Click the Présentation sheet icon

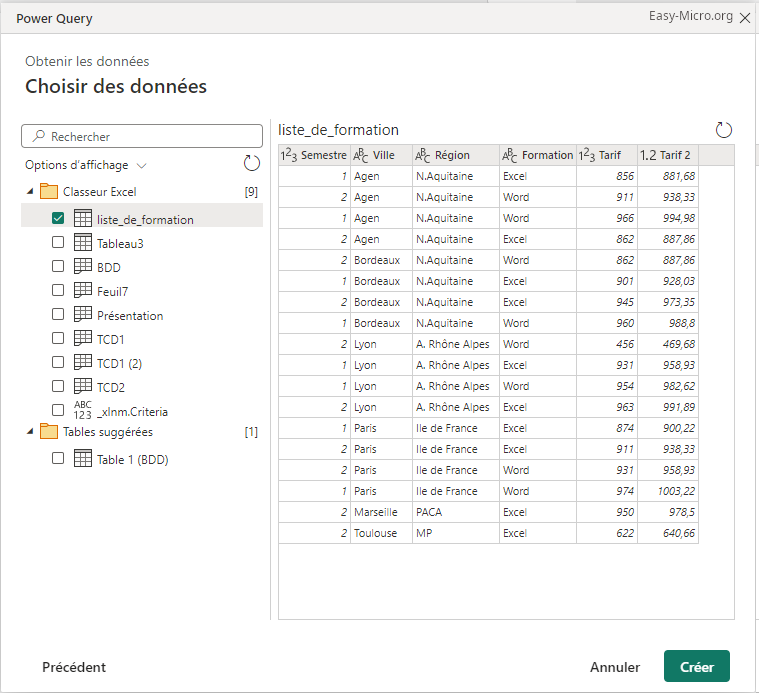83,314
